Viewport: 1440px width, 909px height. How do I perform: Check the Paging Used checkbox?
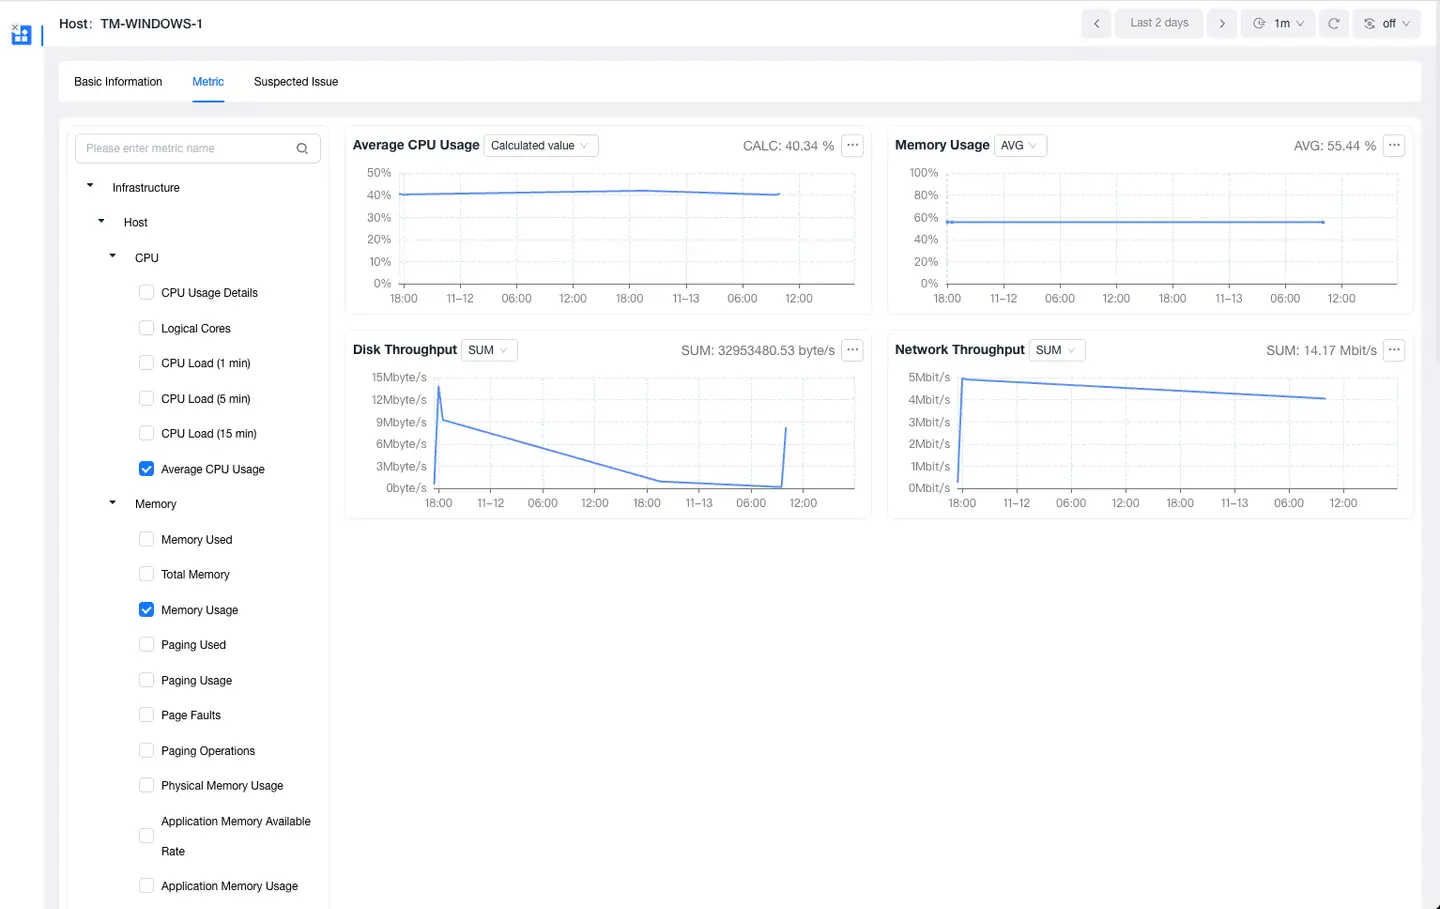coord(146,645)
